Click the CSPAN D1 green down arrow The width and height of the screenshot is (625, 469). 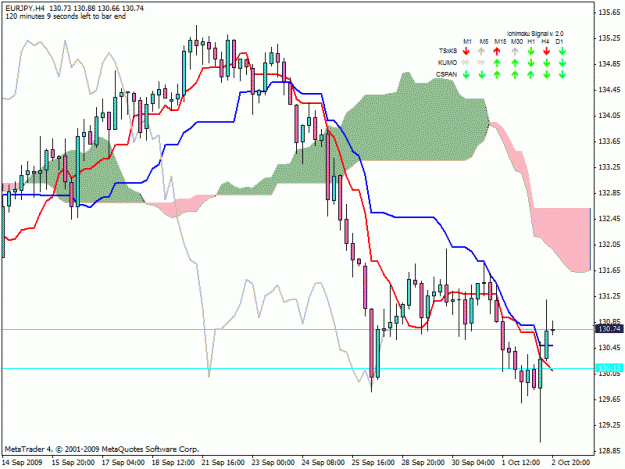tap(562, 75)
